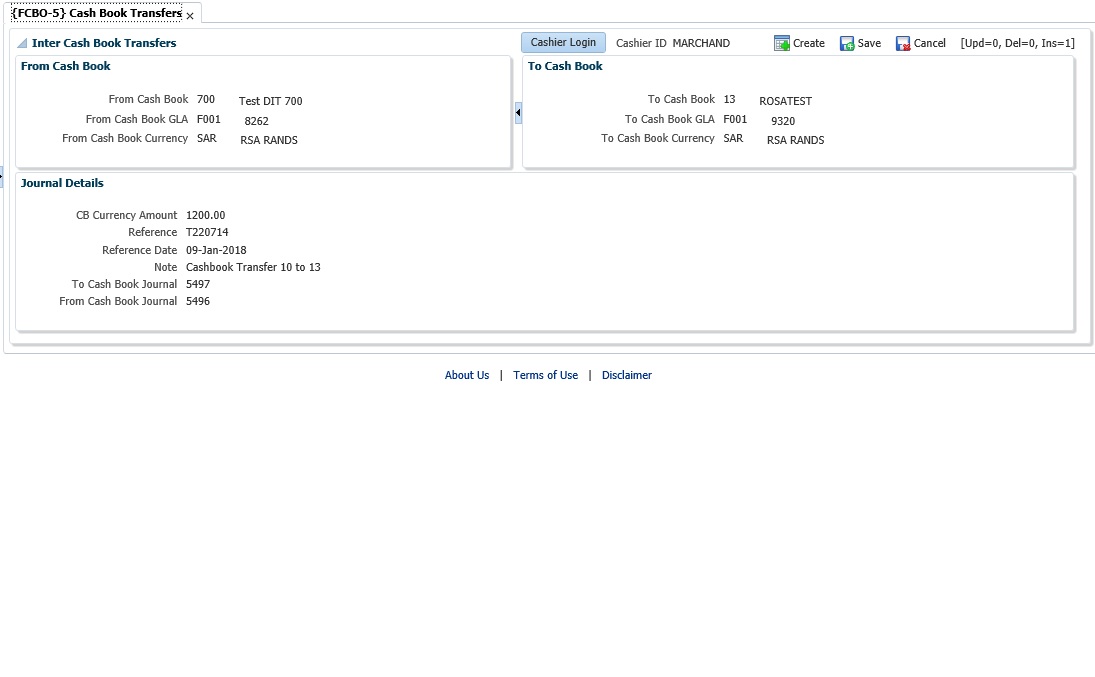Collapse the panel using the splitter arrow
Viewport: 1095px width, 677px height.
click(x=518, y=113)
